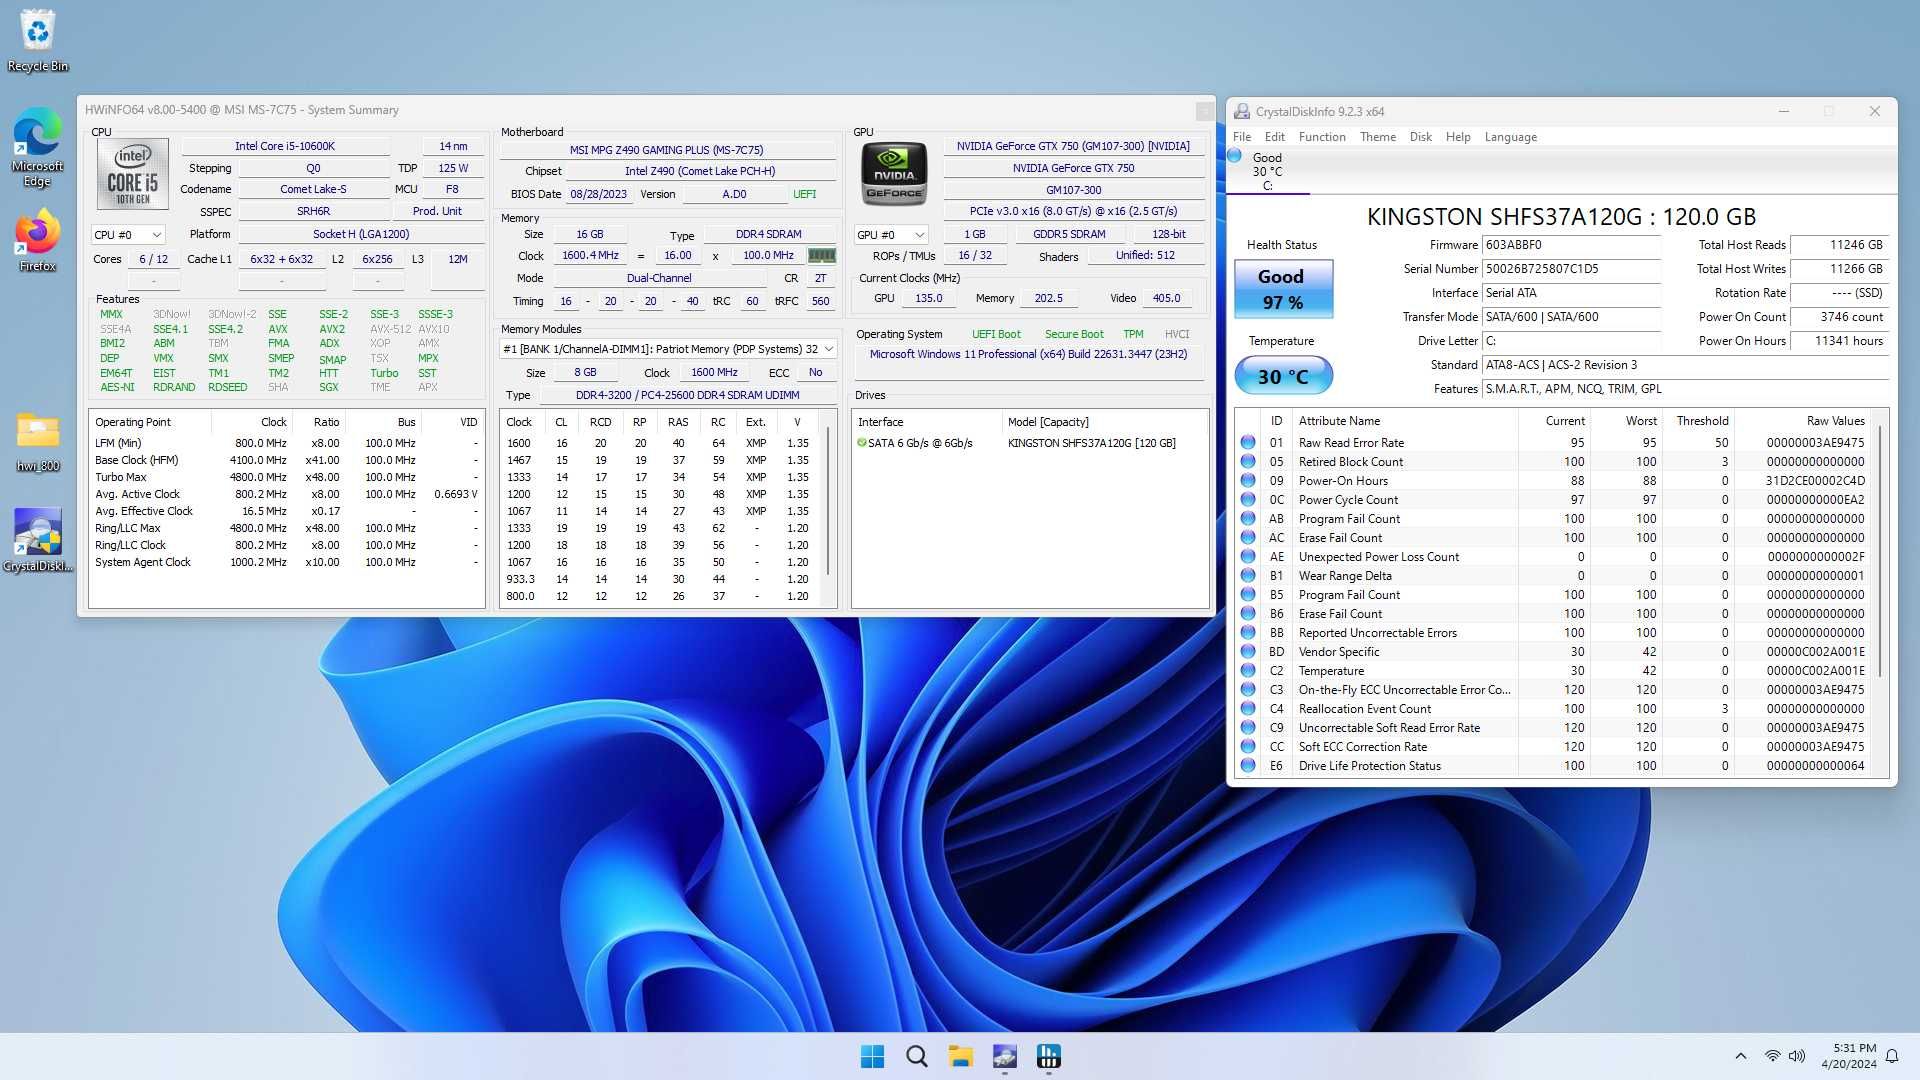1920x1080 pixels.
Task: Click the memory chip icon next to 100.0 MHz
Action: click(x=821, y=255)
